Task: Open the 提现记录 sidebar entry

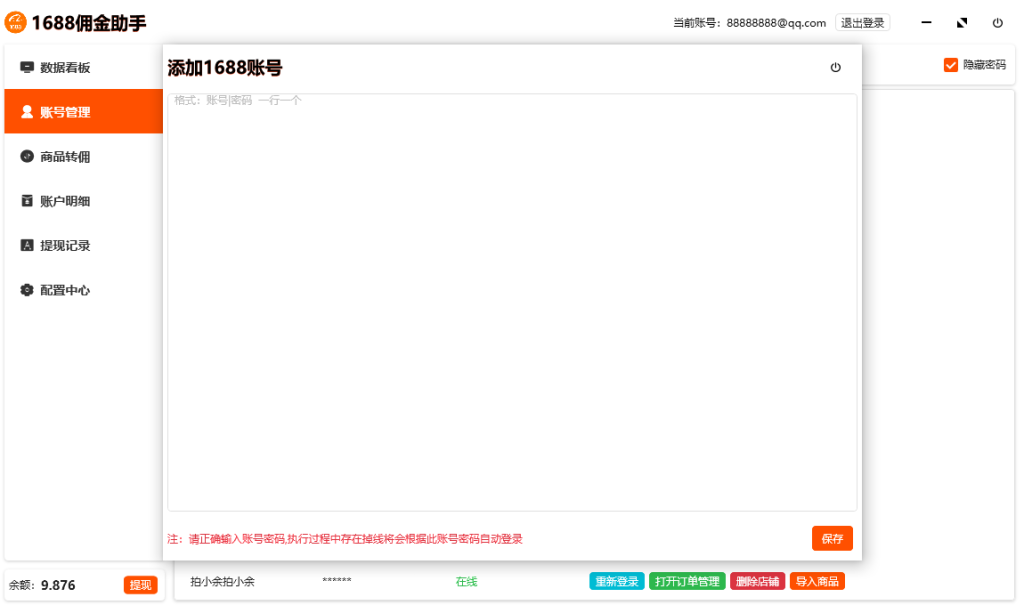Action: coord(65,246)
